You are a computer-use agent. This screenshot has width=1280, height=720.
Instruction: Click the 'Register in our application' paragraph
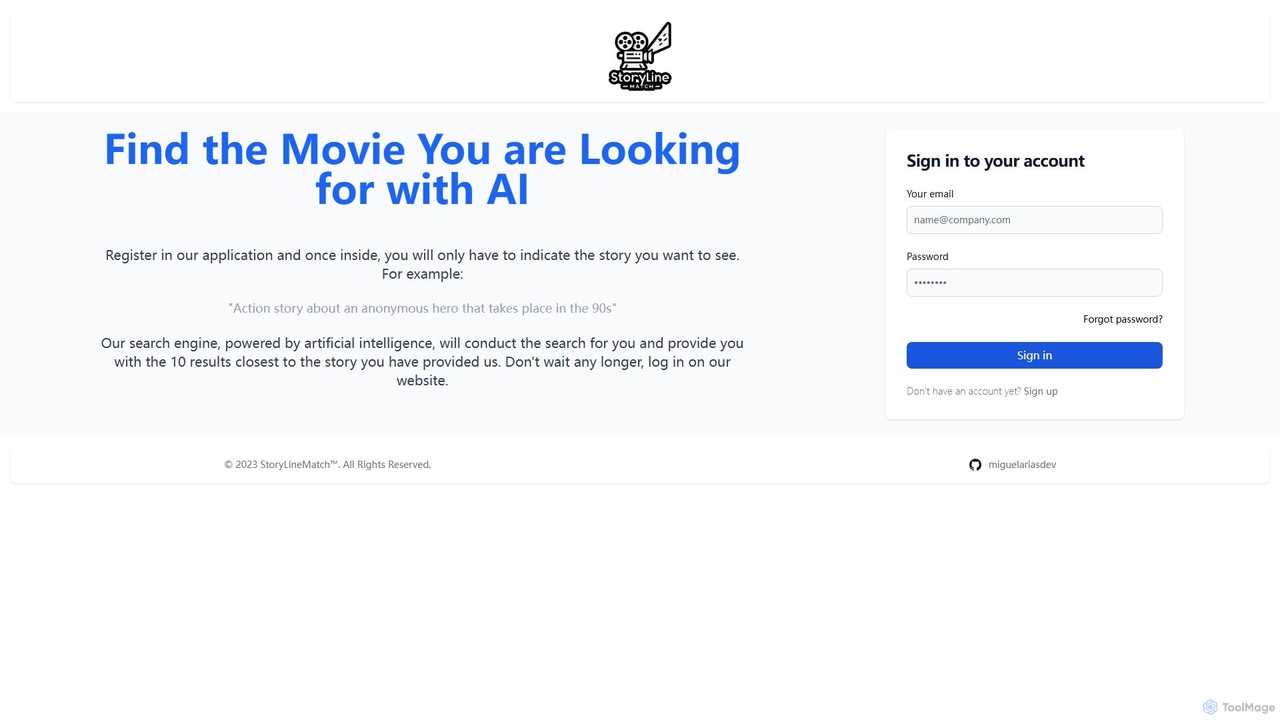coord(422,264)
